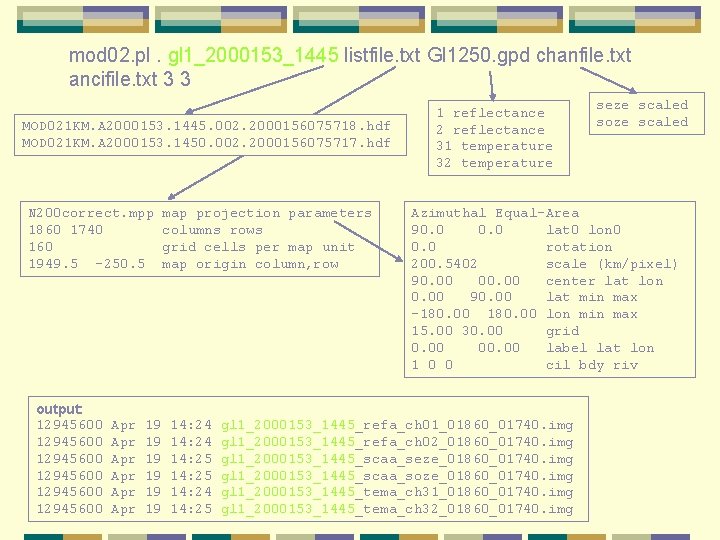This screenshot has width=720, height=540.
Task: Select green gl1_2000153_1445 in the command line
Action: [253, 56]
